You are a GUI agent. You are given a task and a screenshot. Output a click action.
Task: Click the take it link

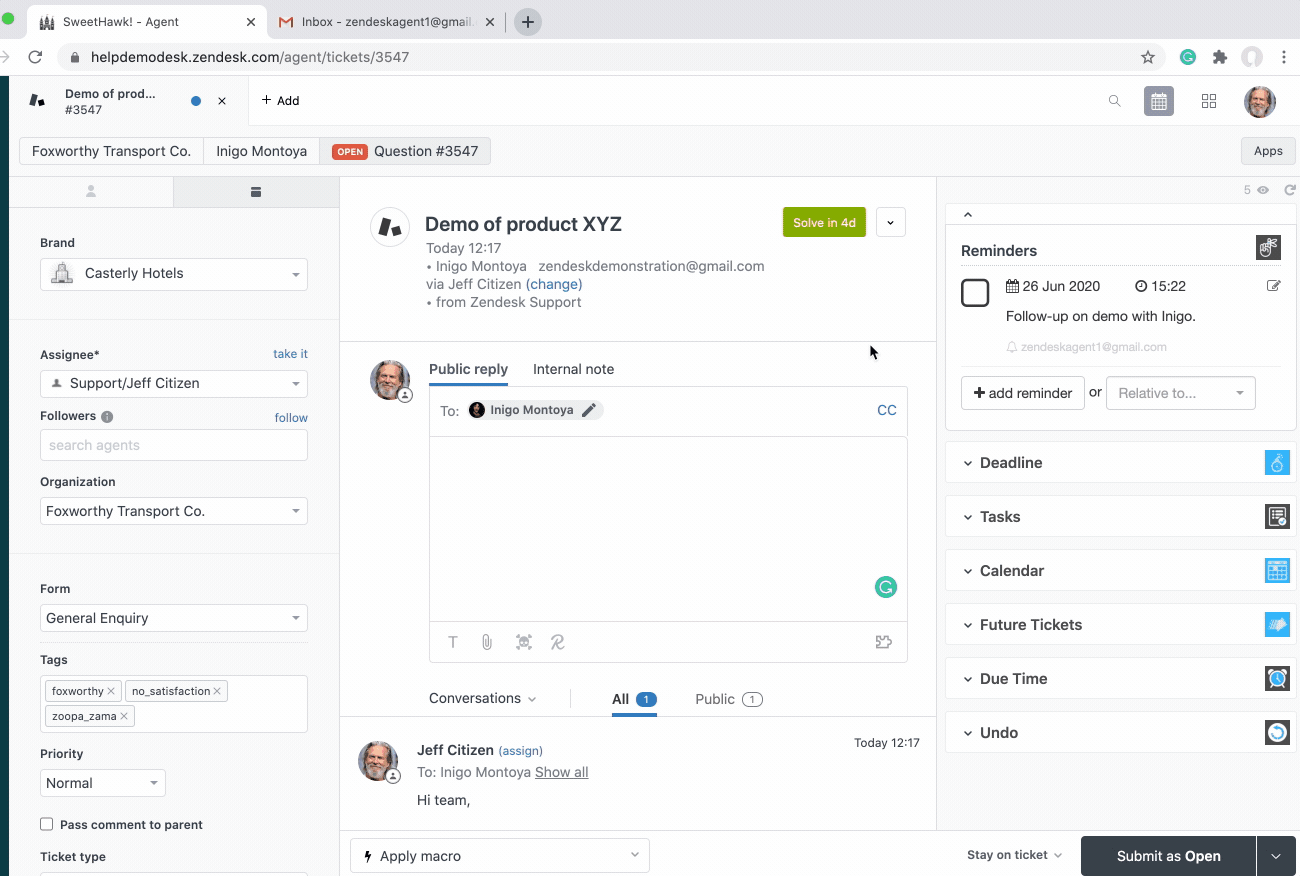[290, 354]
